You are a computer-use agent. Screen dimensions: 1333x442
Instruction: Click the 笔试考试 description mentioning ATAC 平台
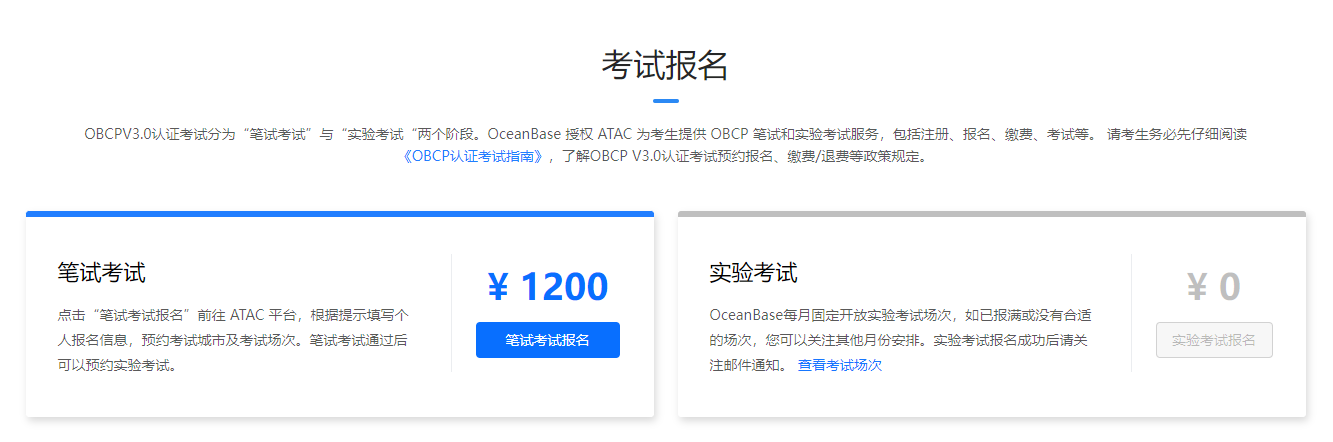234,339
